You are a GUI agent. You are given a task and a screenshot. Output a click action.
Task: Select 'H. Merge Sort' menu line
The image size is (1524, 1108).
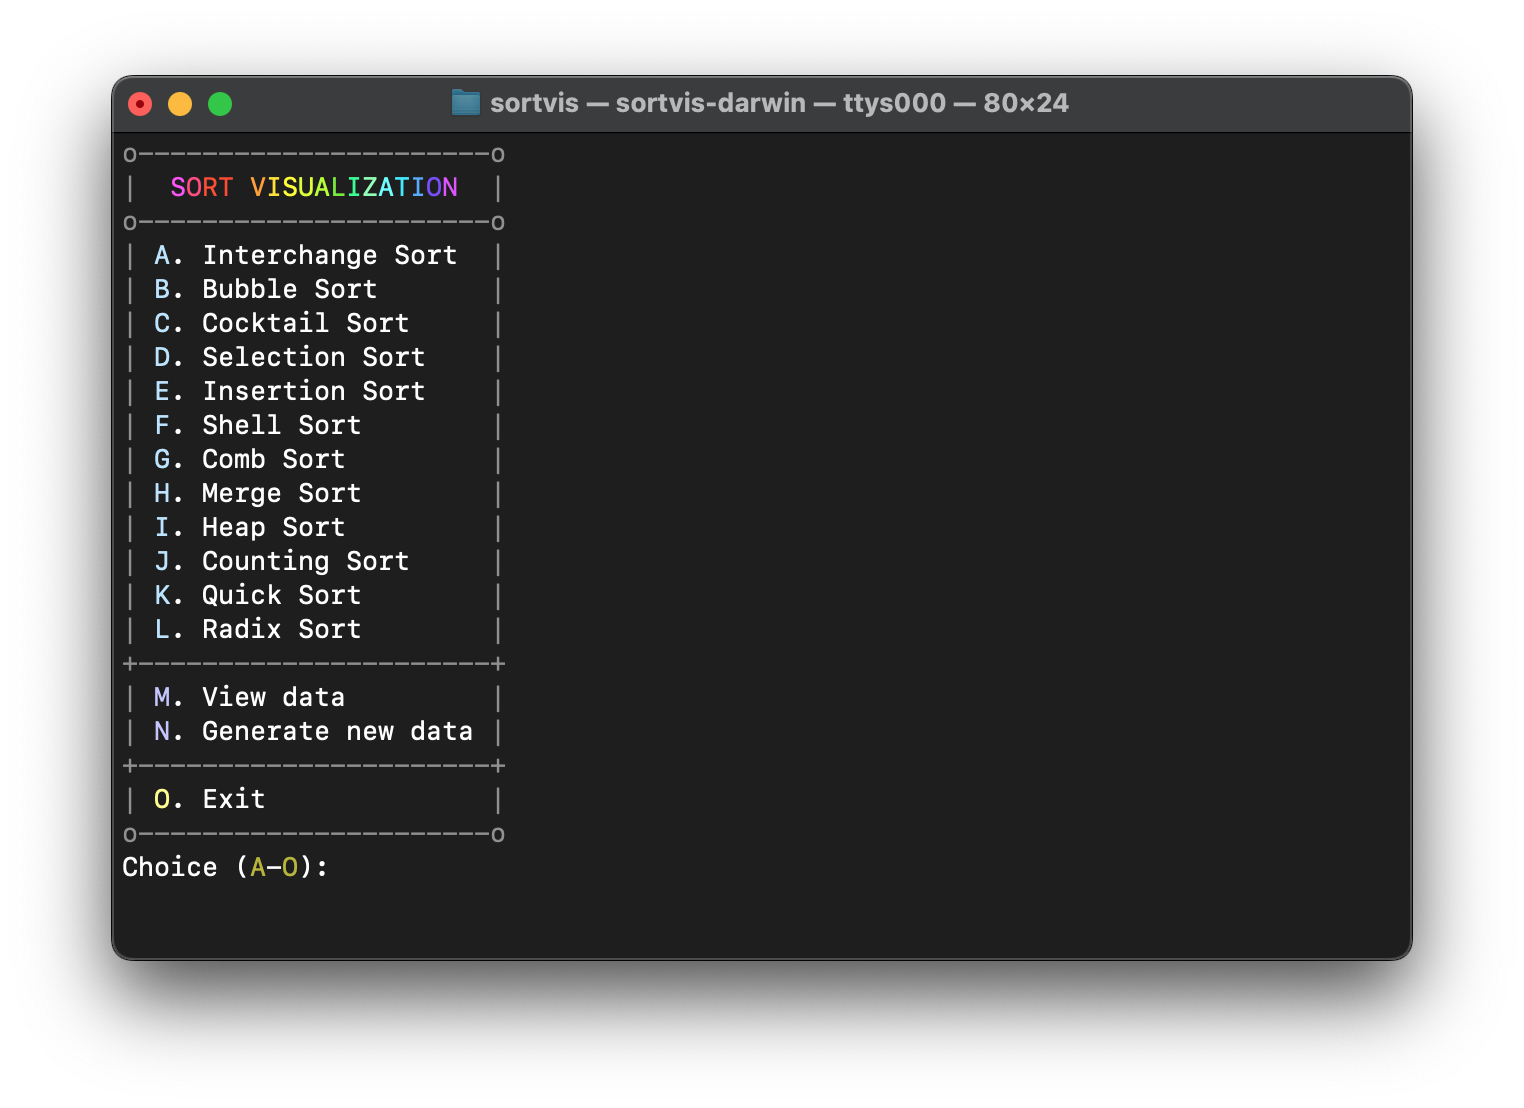(257, 494)
